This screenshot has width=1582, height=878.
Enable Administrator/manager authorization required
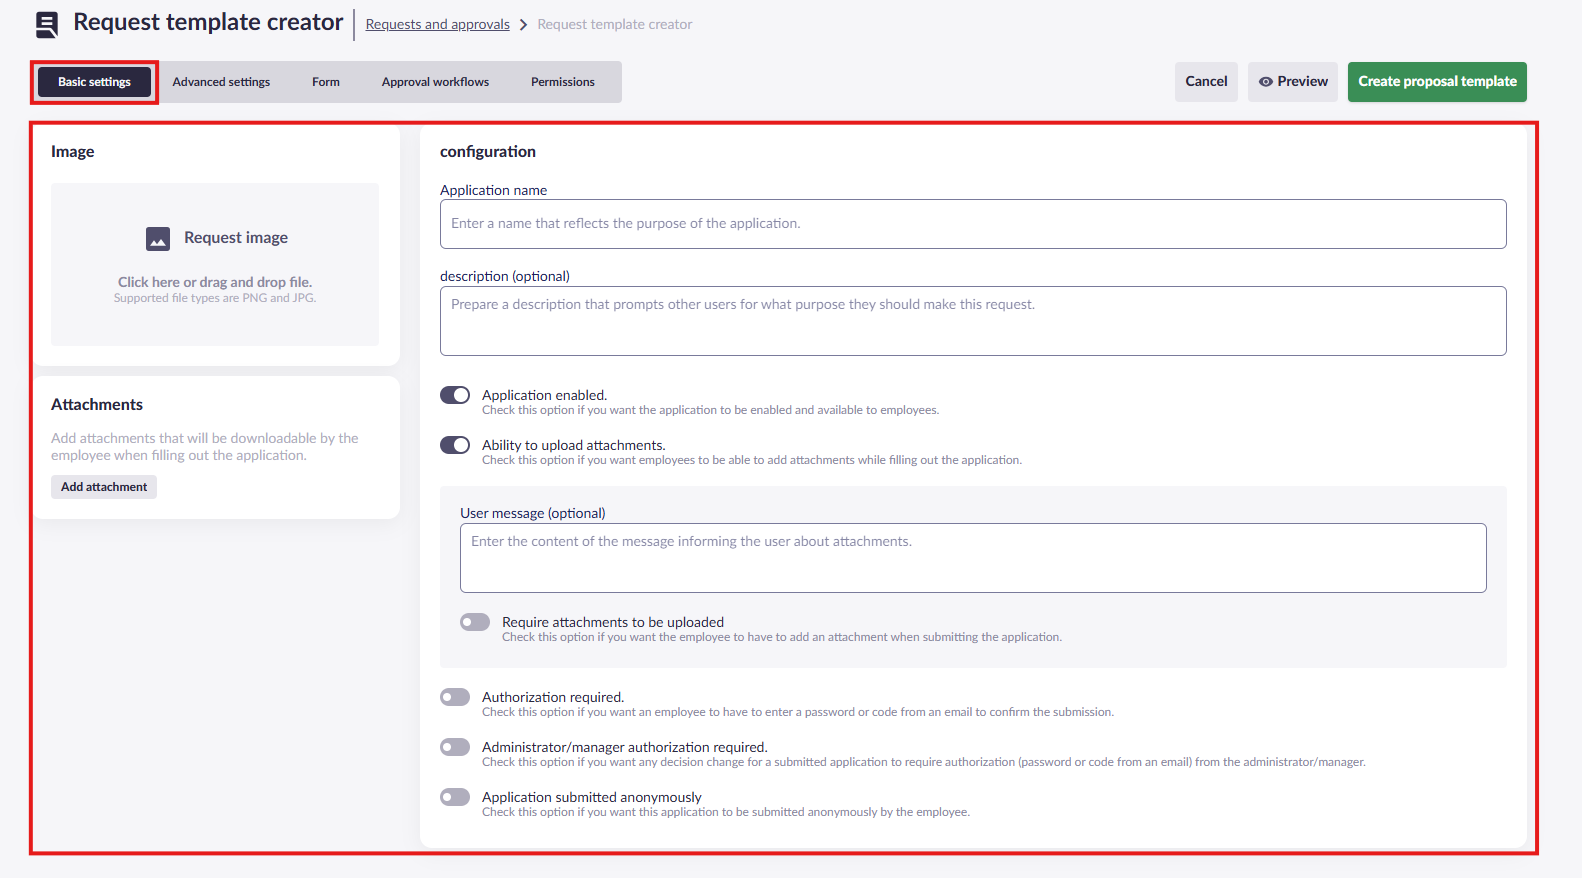click(x=455, y=747)
